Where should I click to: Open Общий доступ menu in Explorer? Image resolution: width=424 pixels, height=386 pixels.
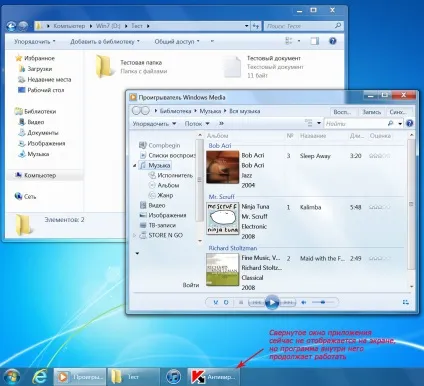pos(177,42)
